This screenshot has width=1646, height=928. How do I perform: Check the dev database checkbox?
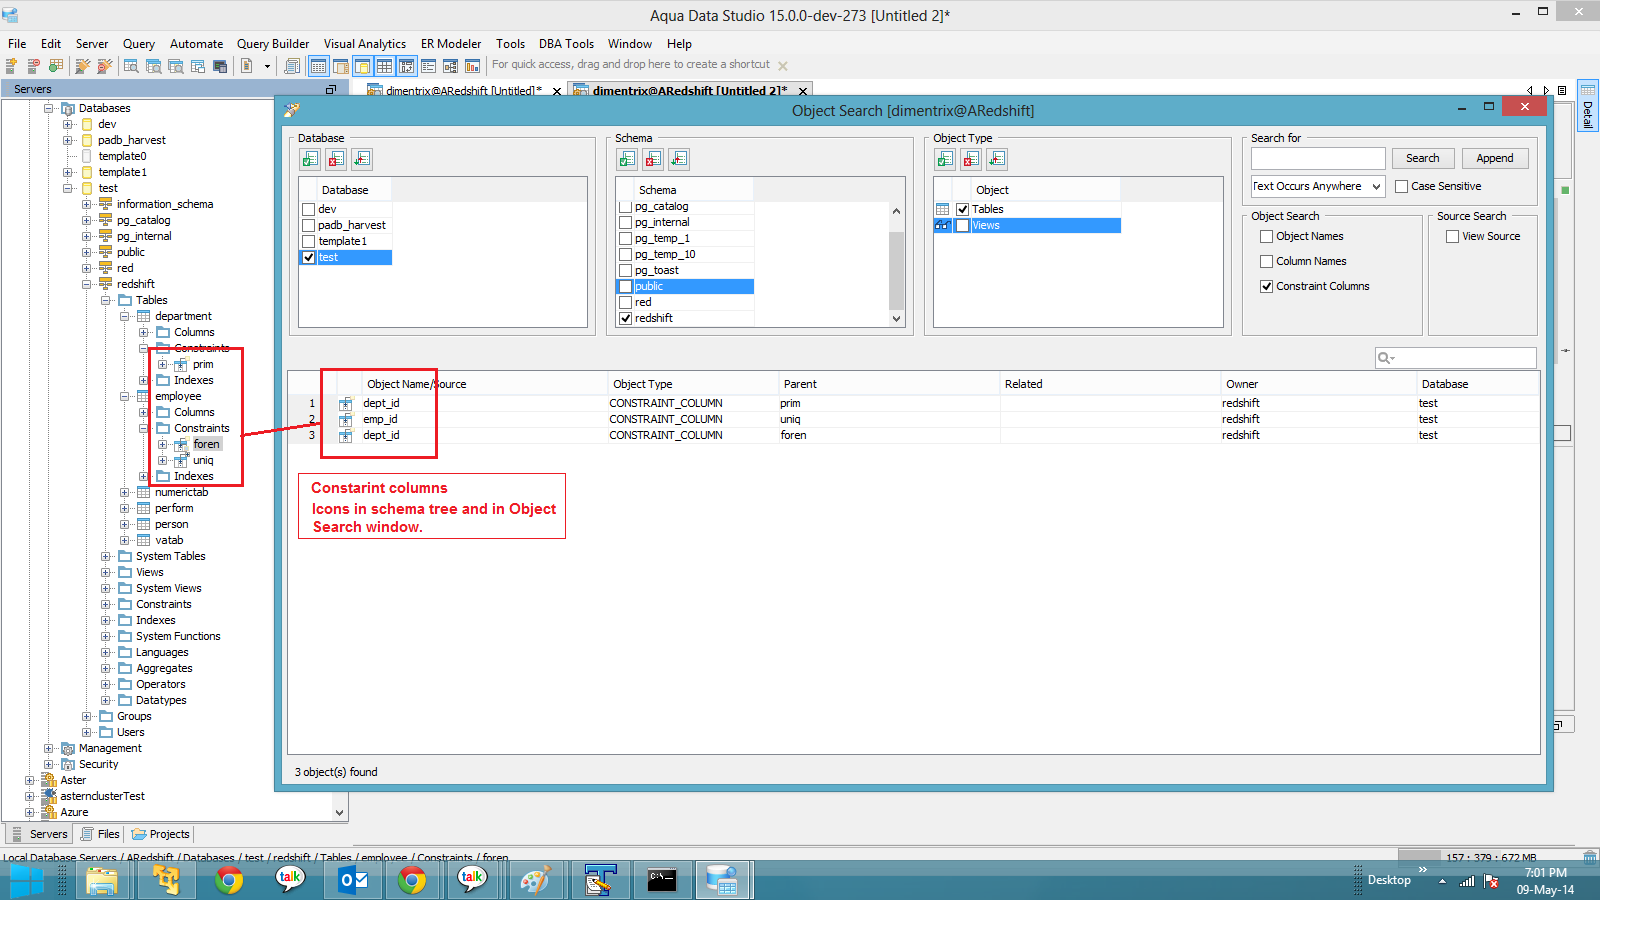[309, 210]
